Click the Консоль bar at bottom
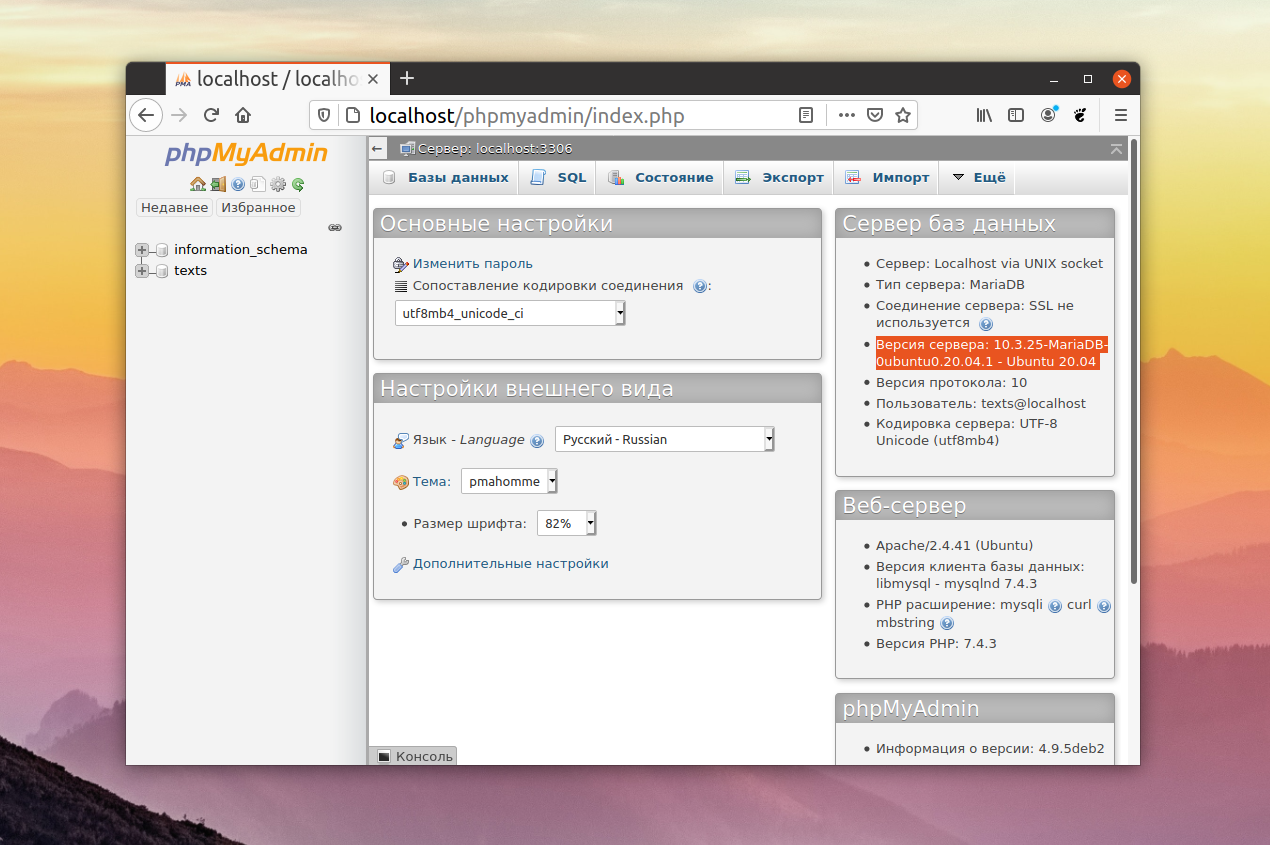Viewport: 1270px width, 845px height. click(415, 756)
